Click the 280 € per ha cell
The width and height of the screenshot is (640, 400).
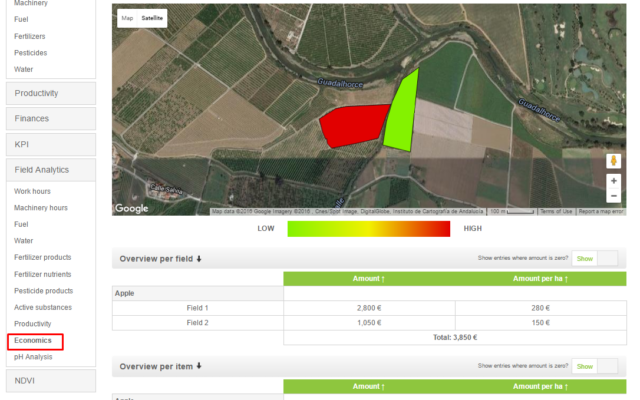click(x=540, y=308)
